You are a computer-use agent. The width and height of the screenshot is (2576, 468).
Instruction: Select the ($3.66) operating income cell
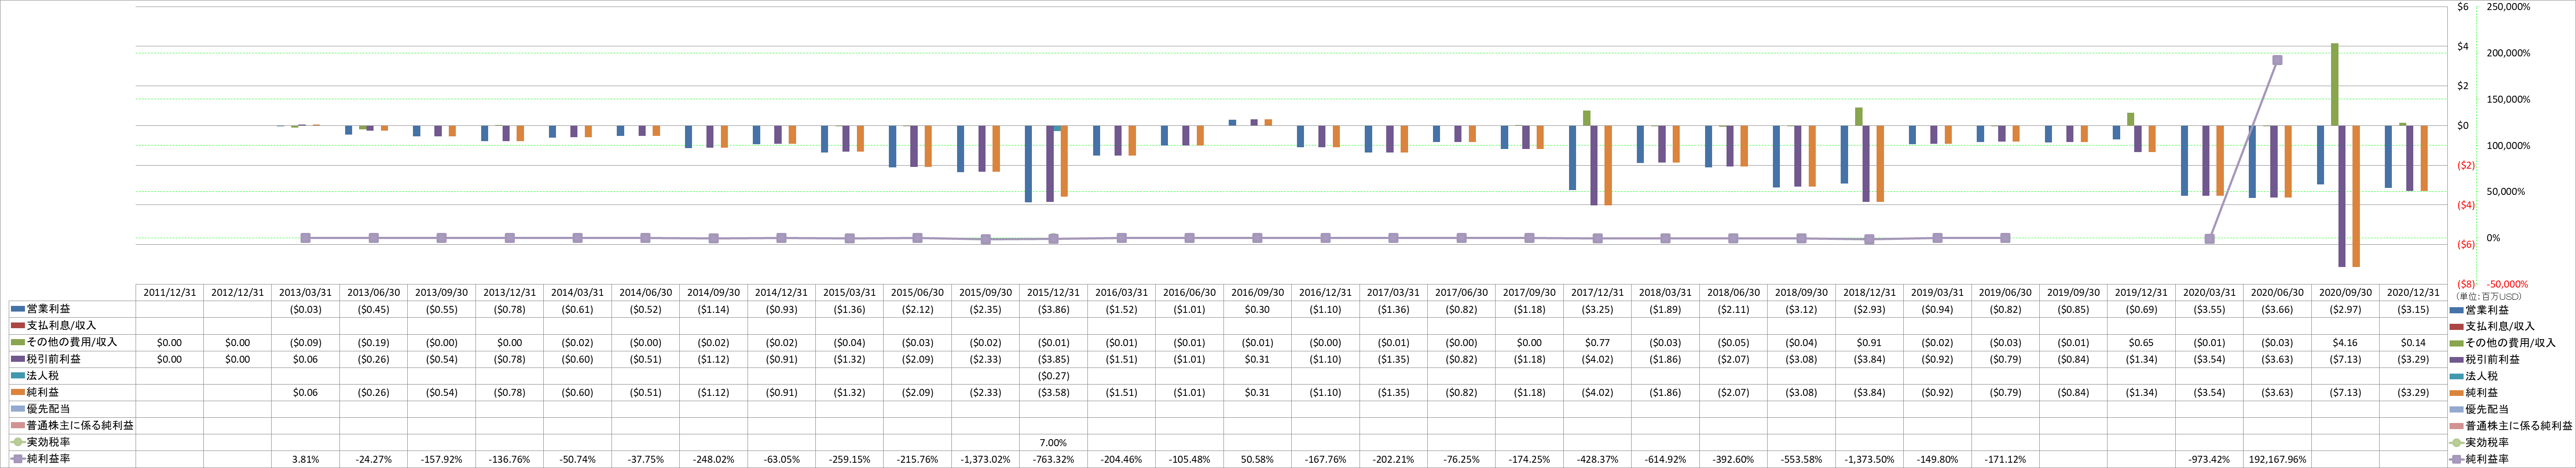click(x=2277, y=310)
